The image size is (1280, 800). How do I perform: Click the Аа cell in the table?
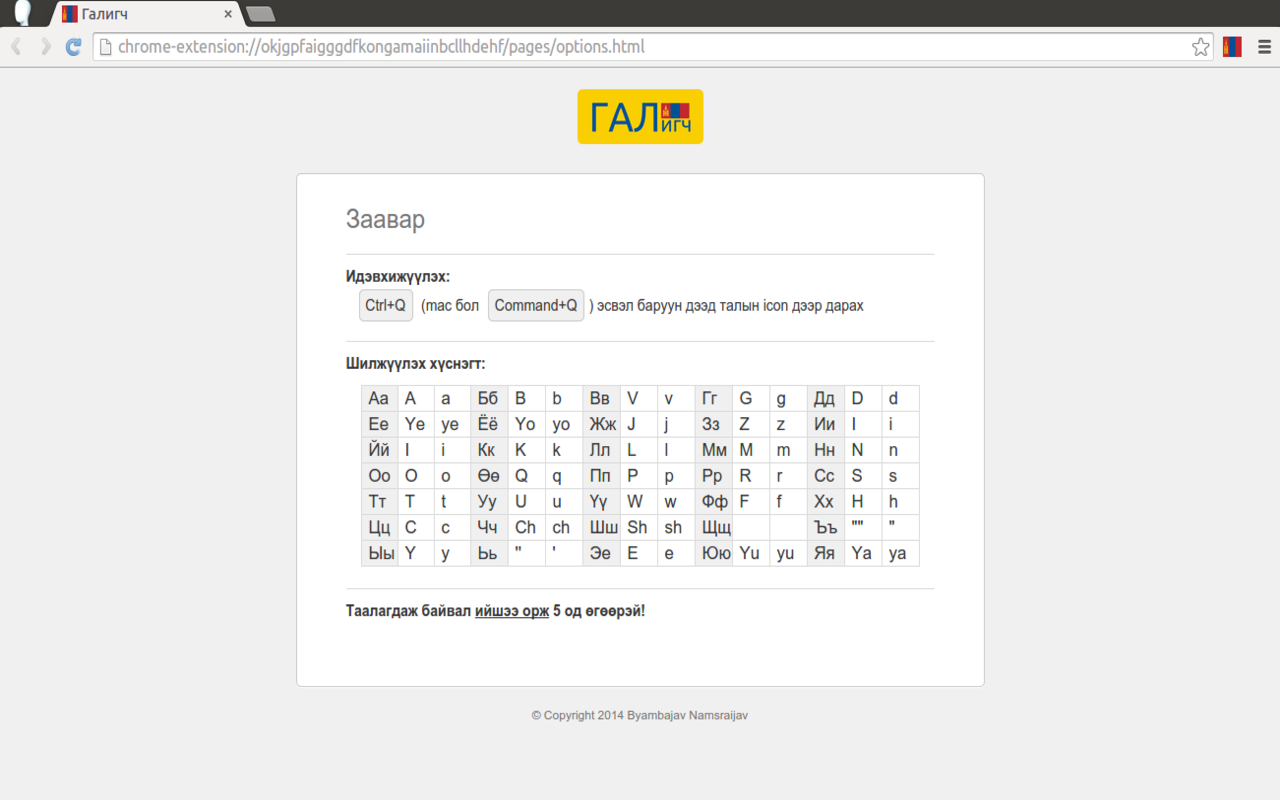click(380, 398)
